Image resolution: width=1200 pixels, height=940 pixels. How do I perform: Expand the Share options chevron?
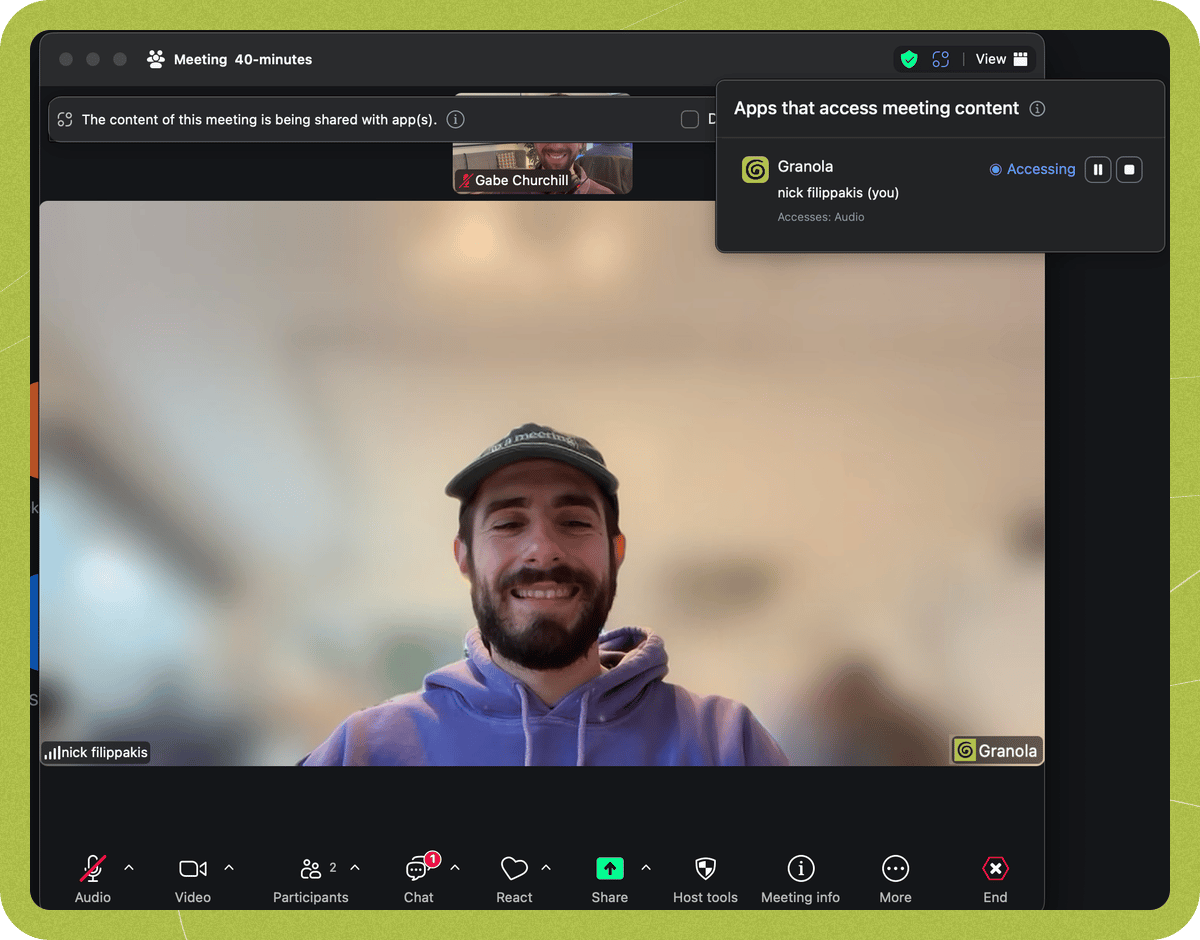[646, 868]
